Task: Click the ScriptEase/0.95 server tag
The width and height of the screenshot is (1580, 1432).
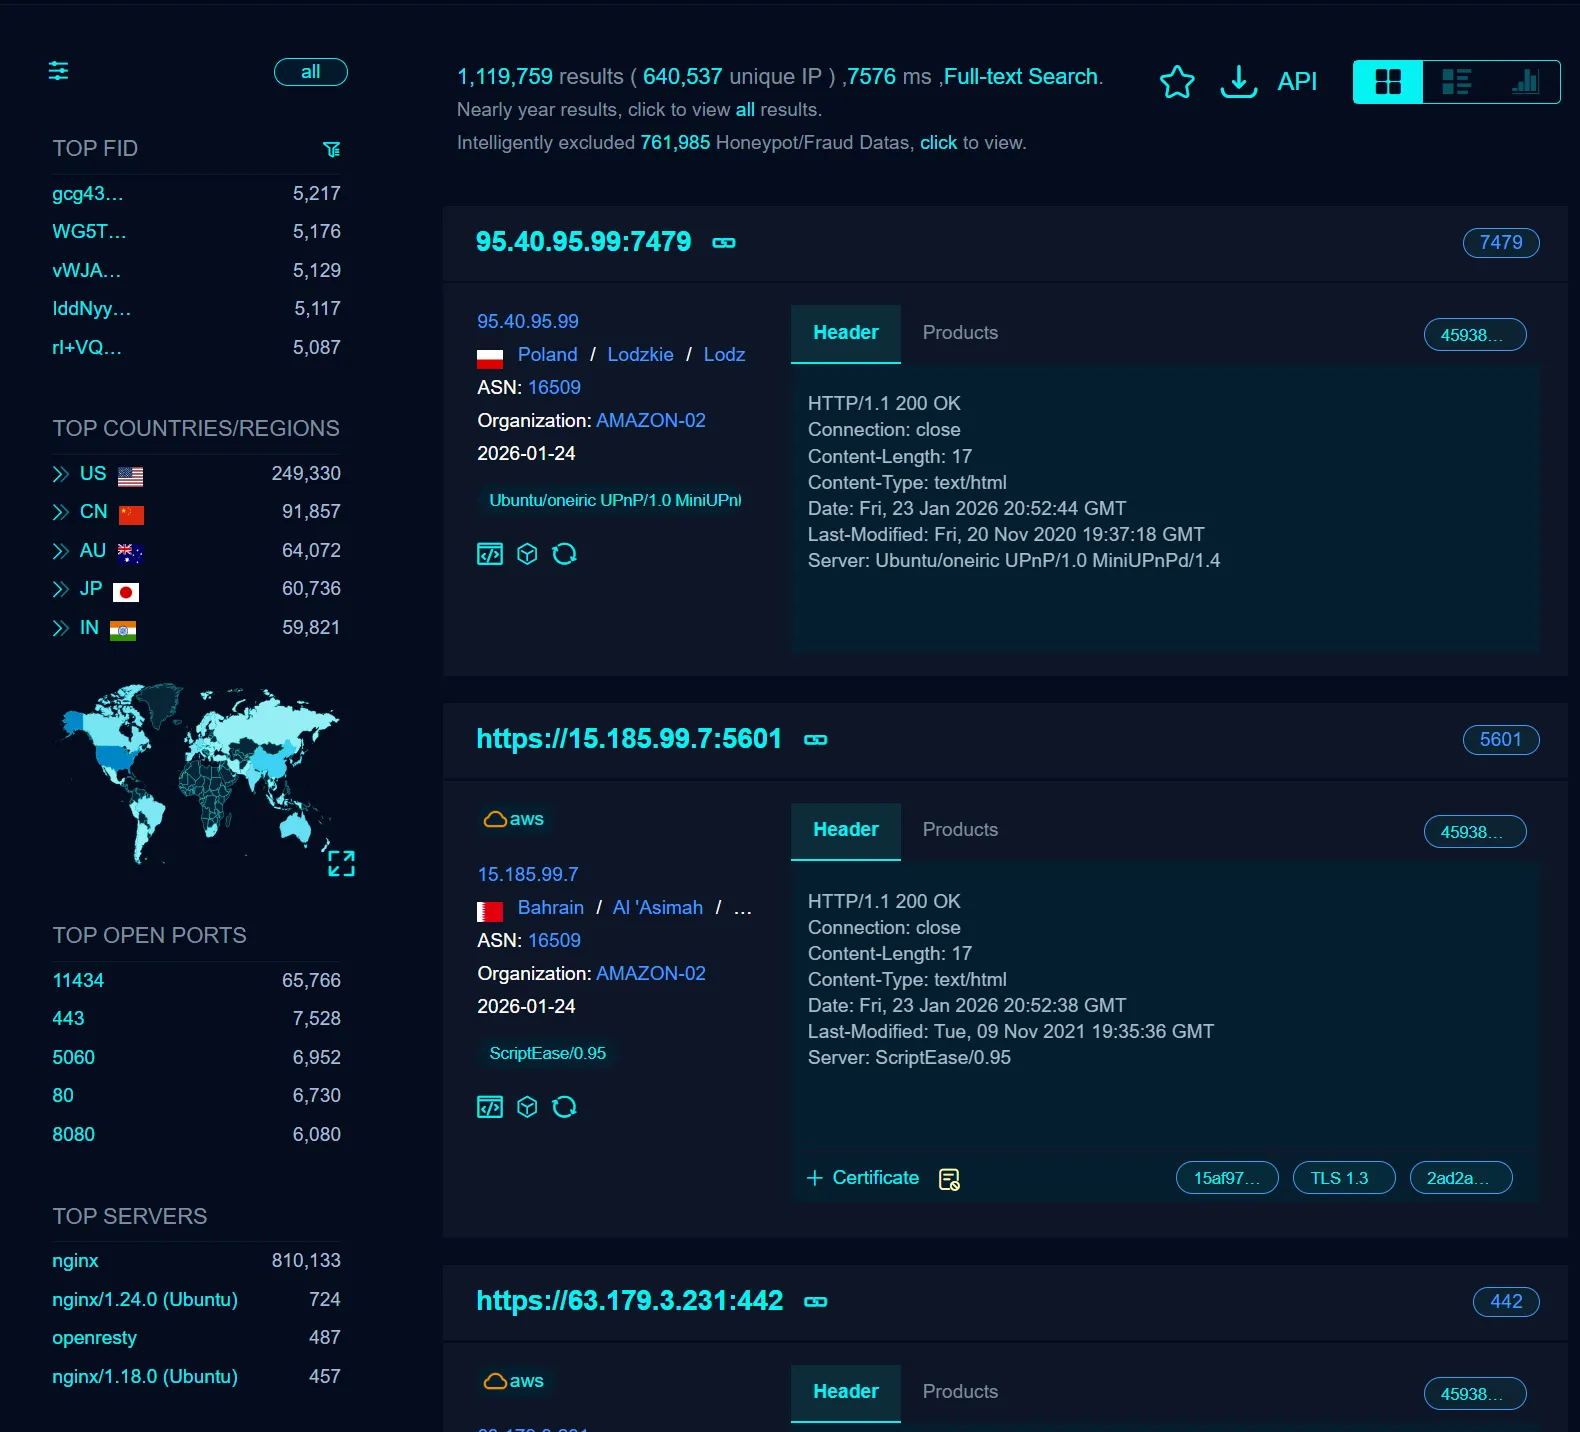Action: pos(548,1054)
